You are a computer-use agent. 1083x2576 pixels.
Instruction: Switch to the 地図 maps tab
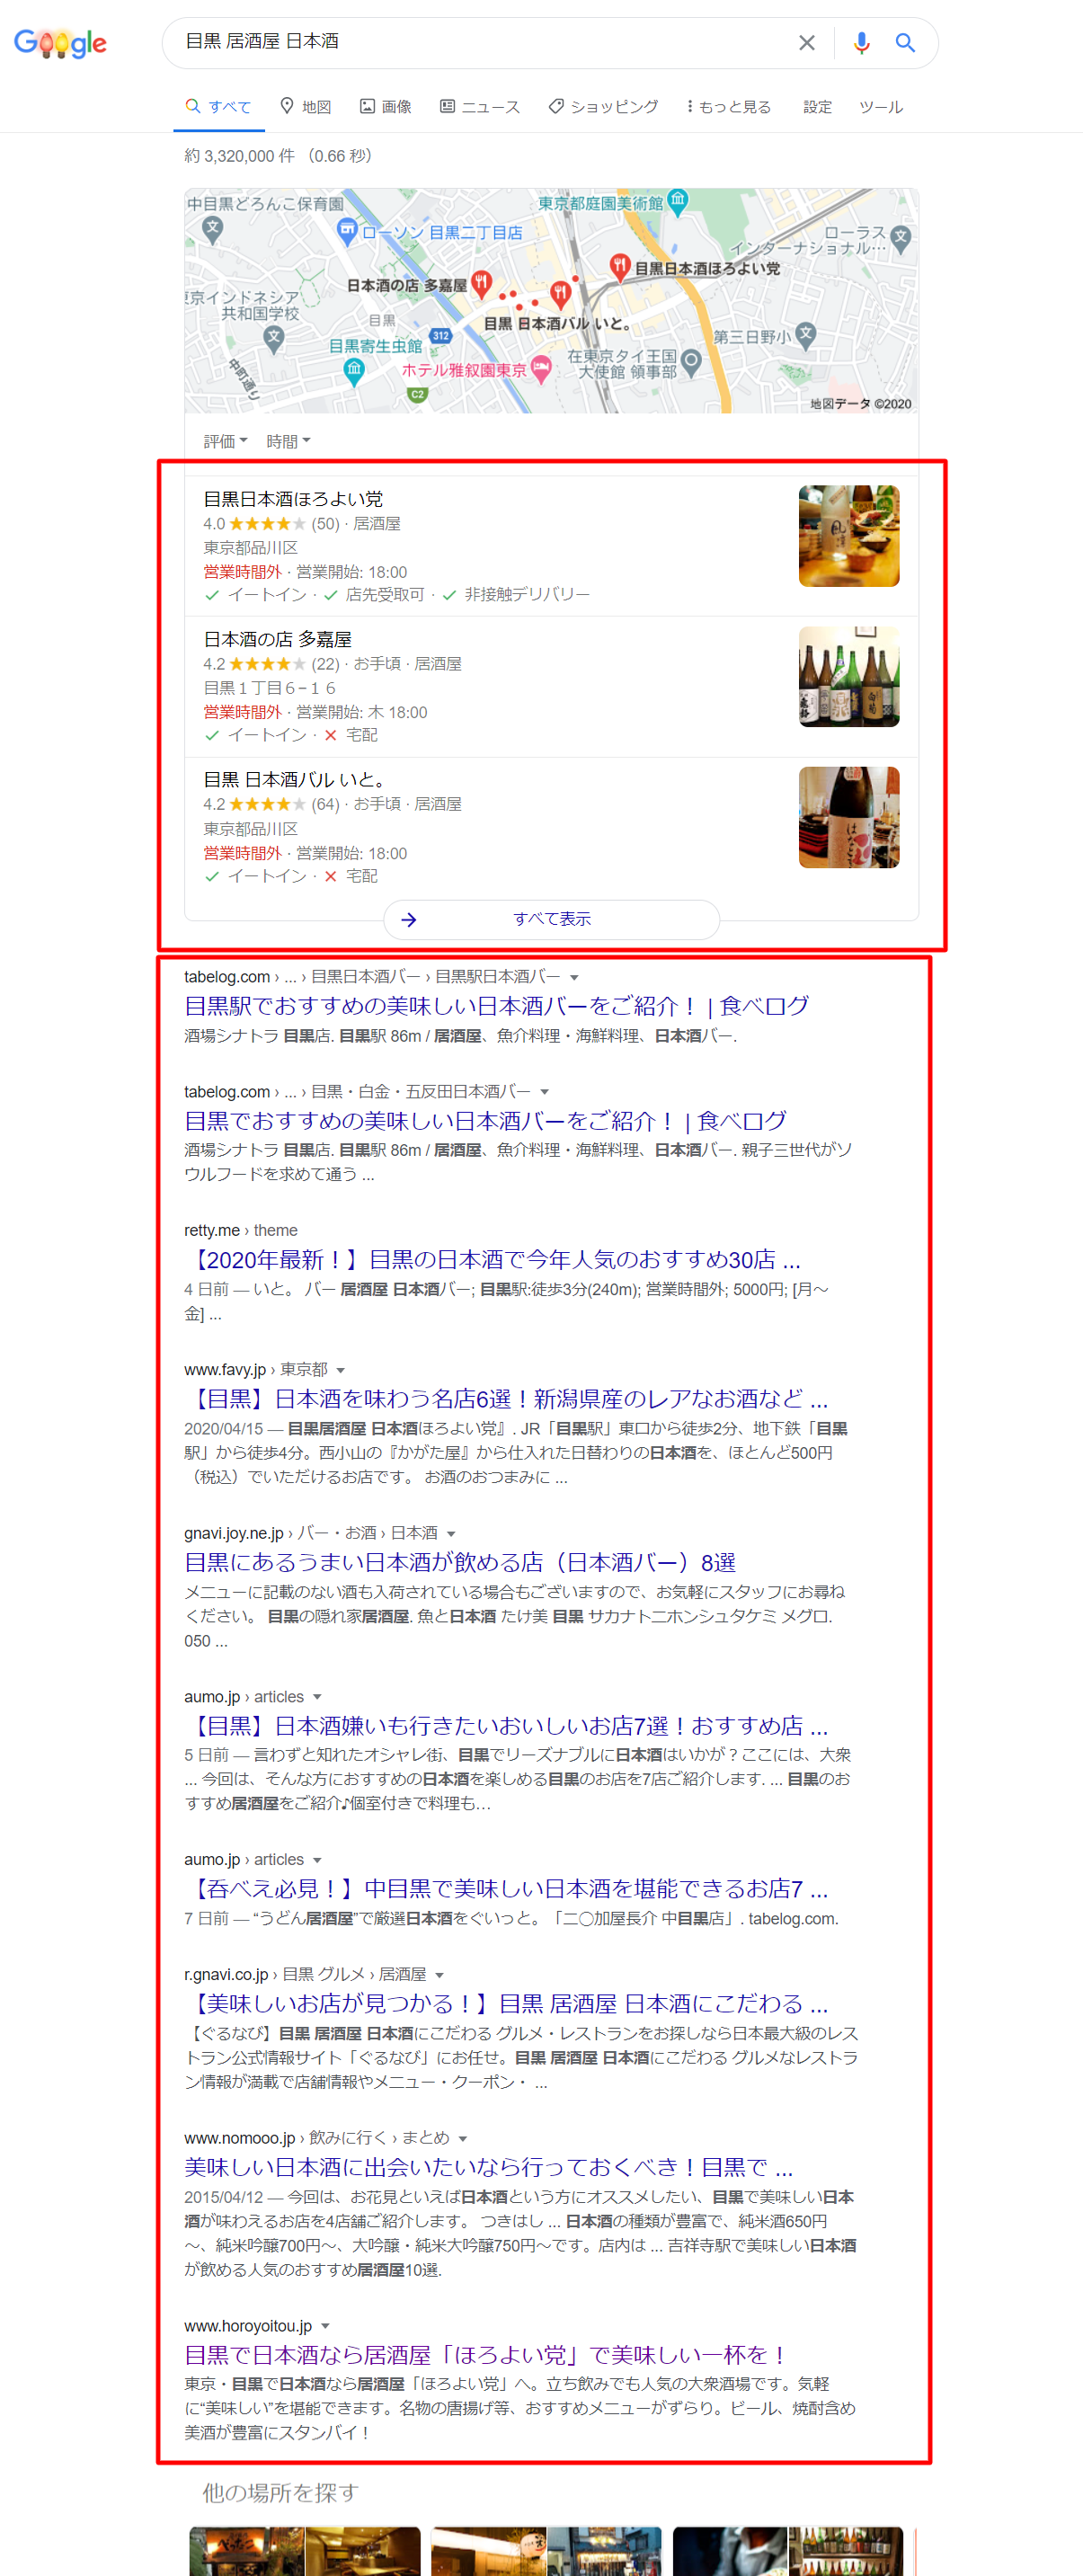305,106
